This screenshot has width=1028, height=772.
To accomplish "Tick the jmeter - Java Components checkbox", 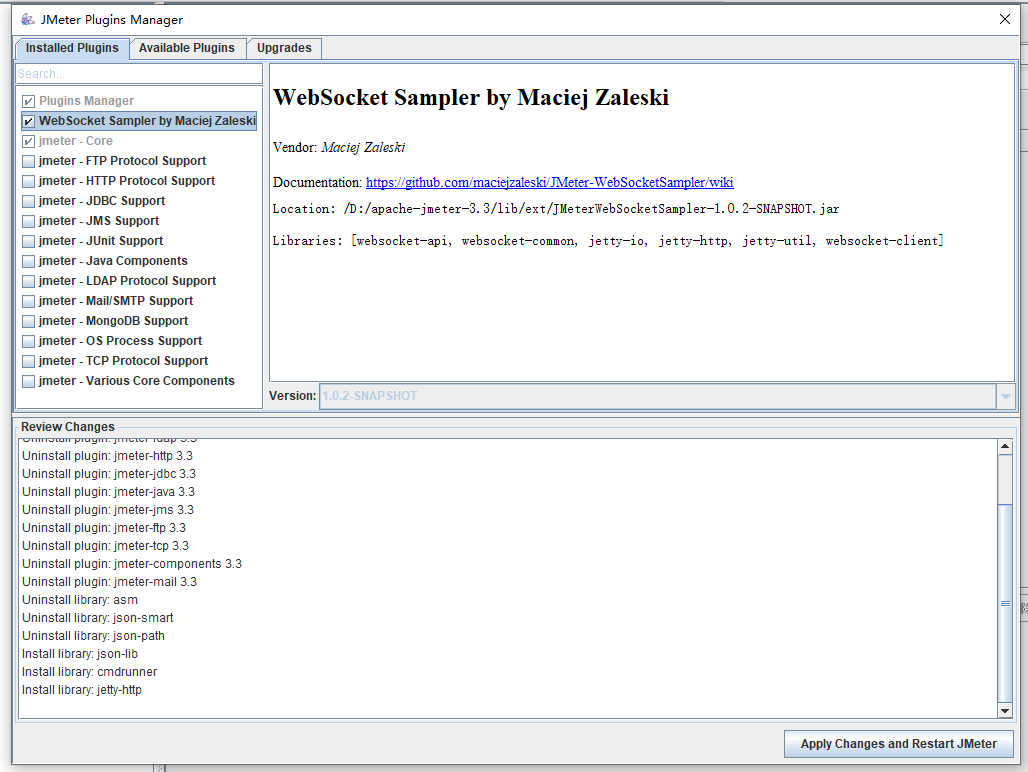I will coord(28,261).
